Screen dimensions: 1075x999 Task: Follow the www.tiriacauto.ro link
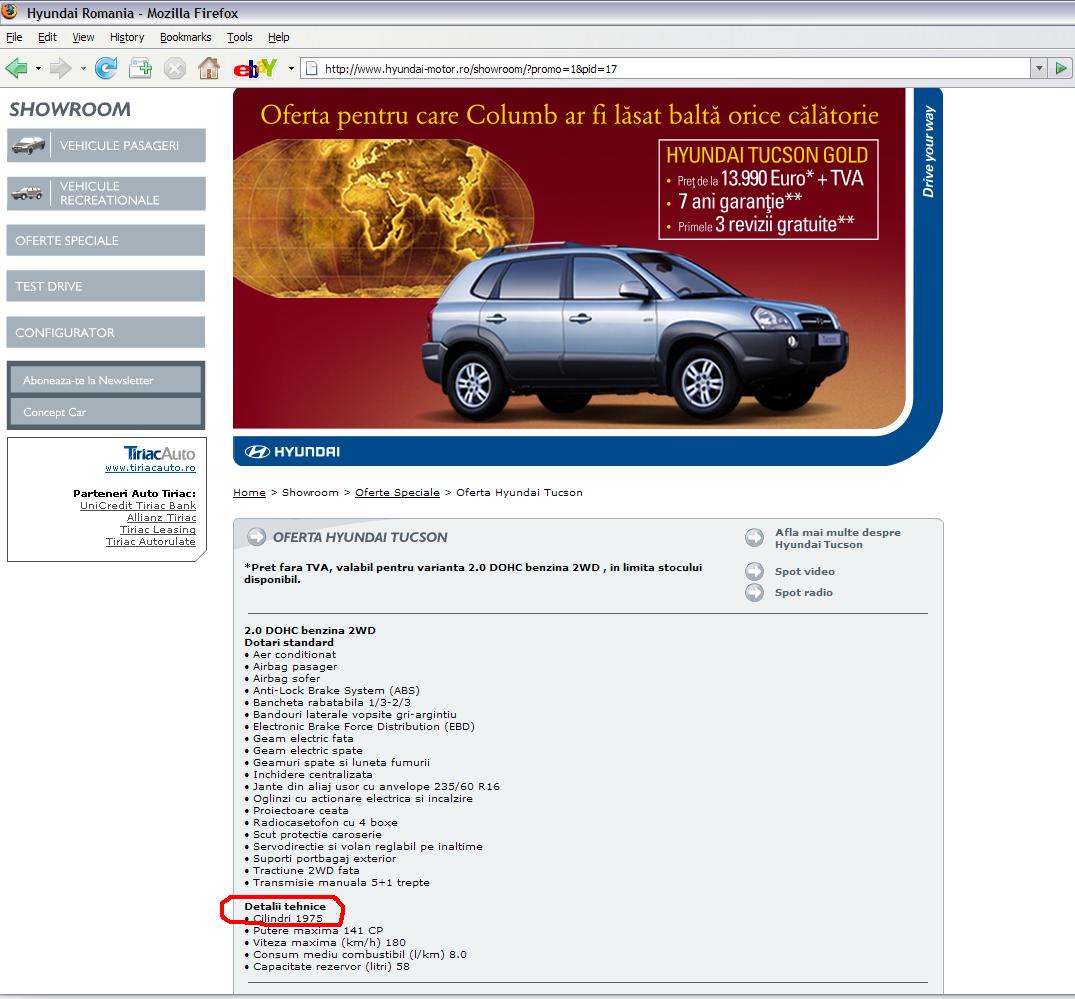150,468
